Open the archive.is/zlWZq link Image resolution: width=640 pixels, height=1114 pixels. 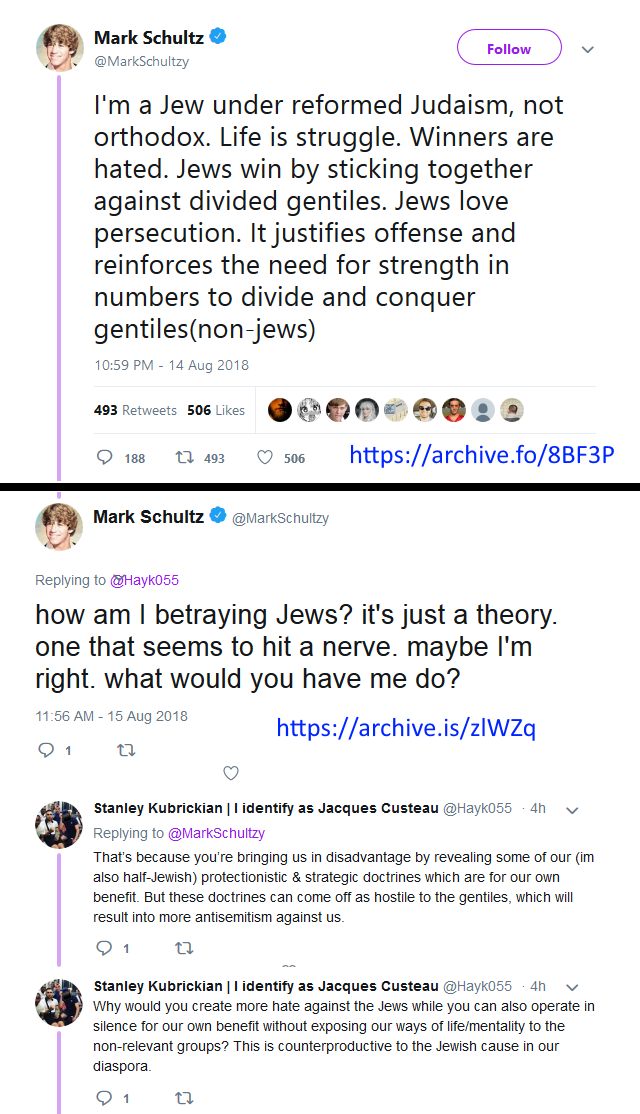[x=406, y=727]
